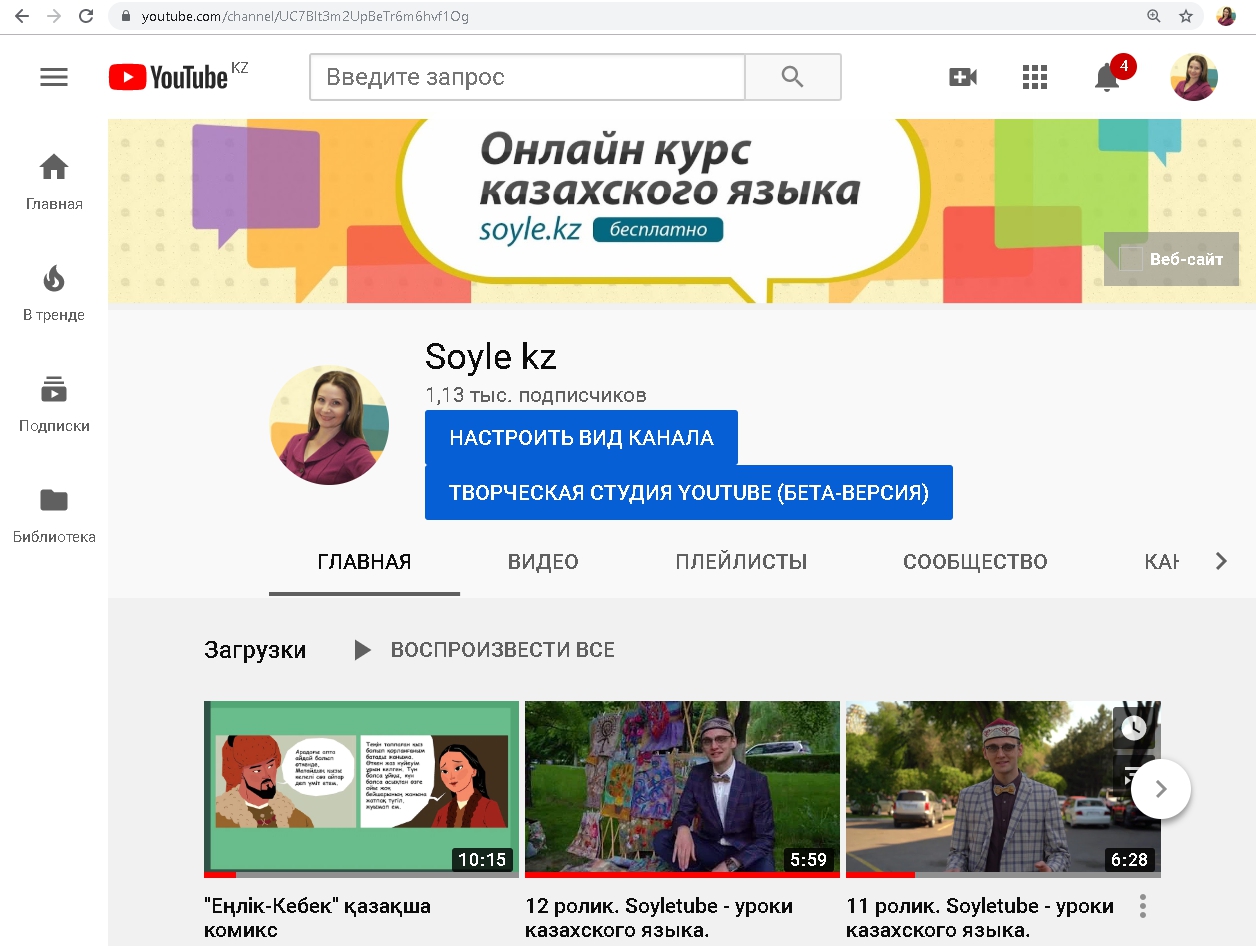The height and width of the screenshot is (946, 1256).
Task: Open the Загрузки section heading
Action: 255,650
